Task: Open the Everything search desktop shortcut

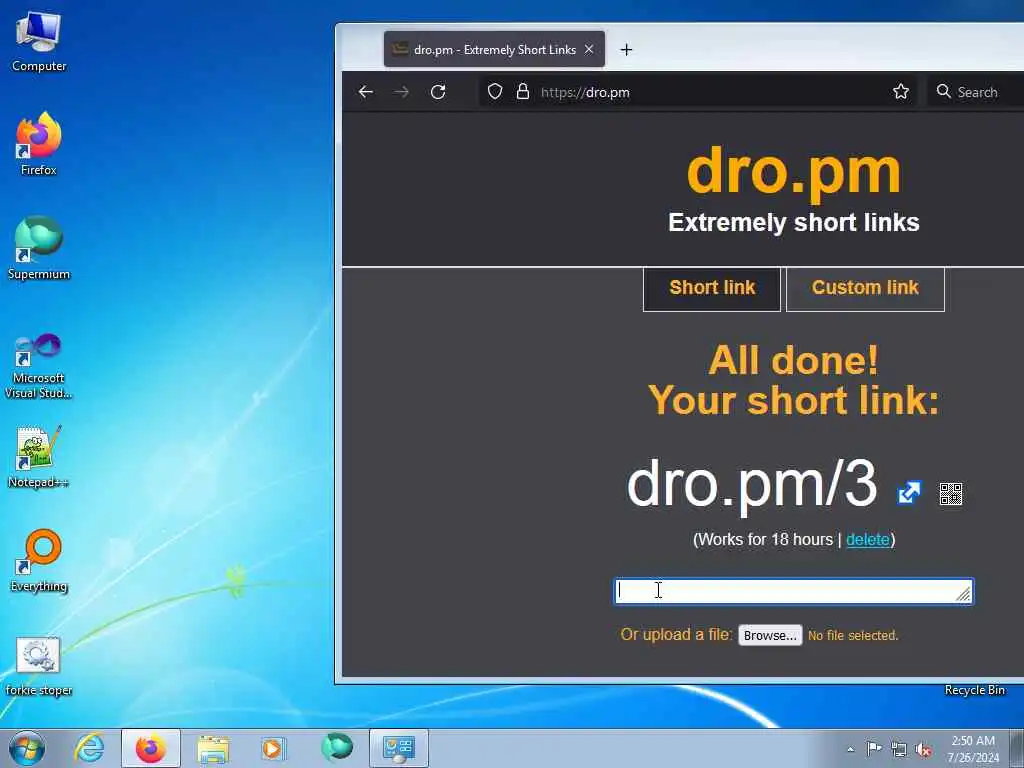Action: (39, 560)
